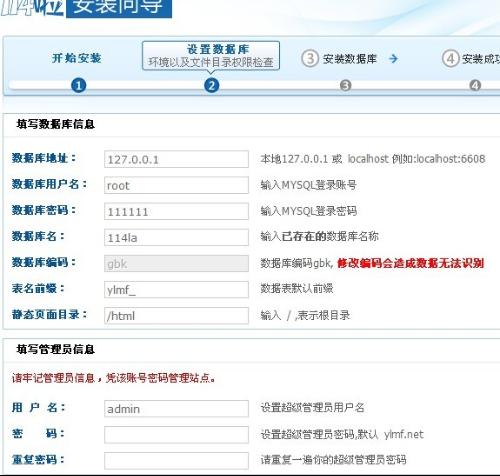Click the 数据库名 label

pos(38,236)
